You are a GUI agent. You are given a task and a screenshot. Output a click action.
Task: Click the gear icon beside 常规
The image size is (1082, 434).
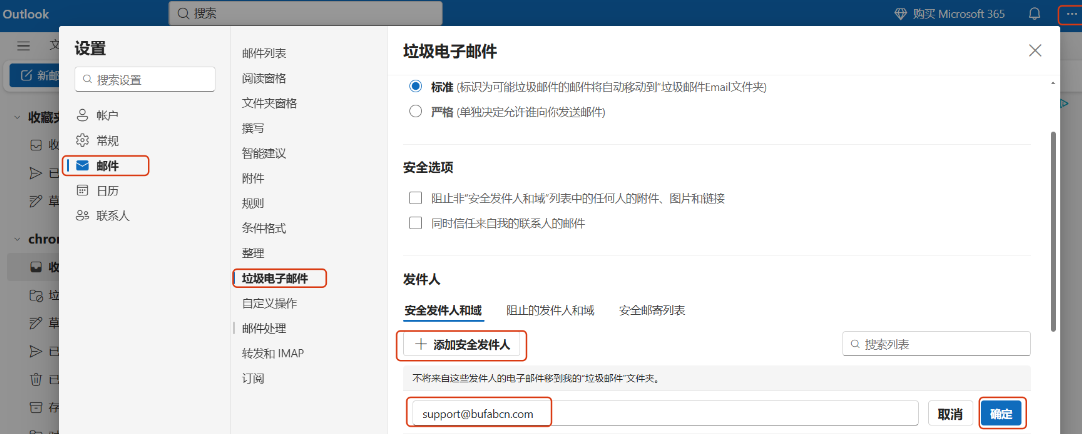click(83, 141)
